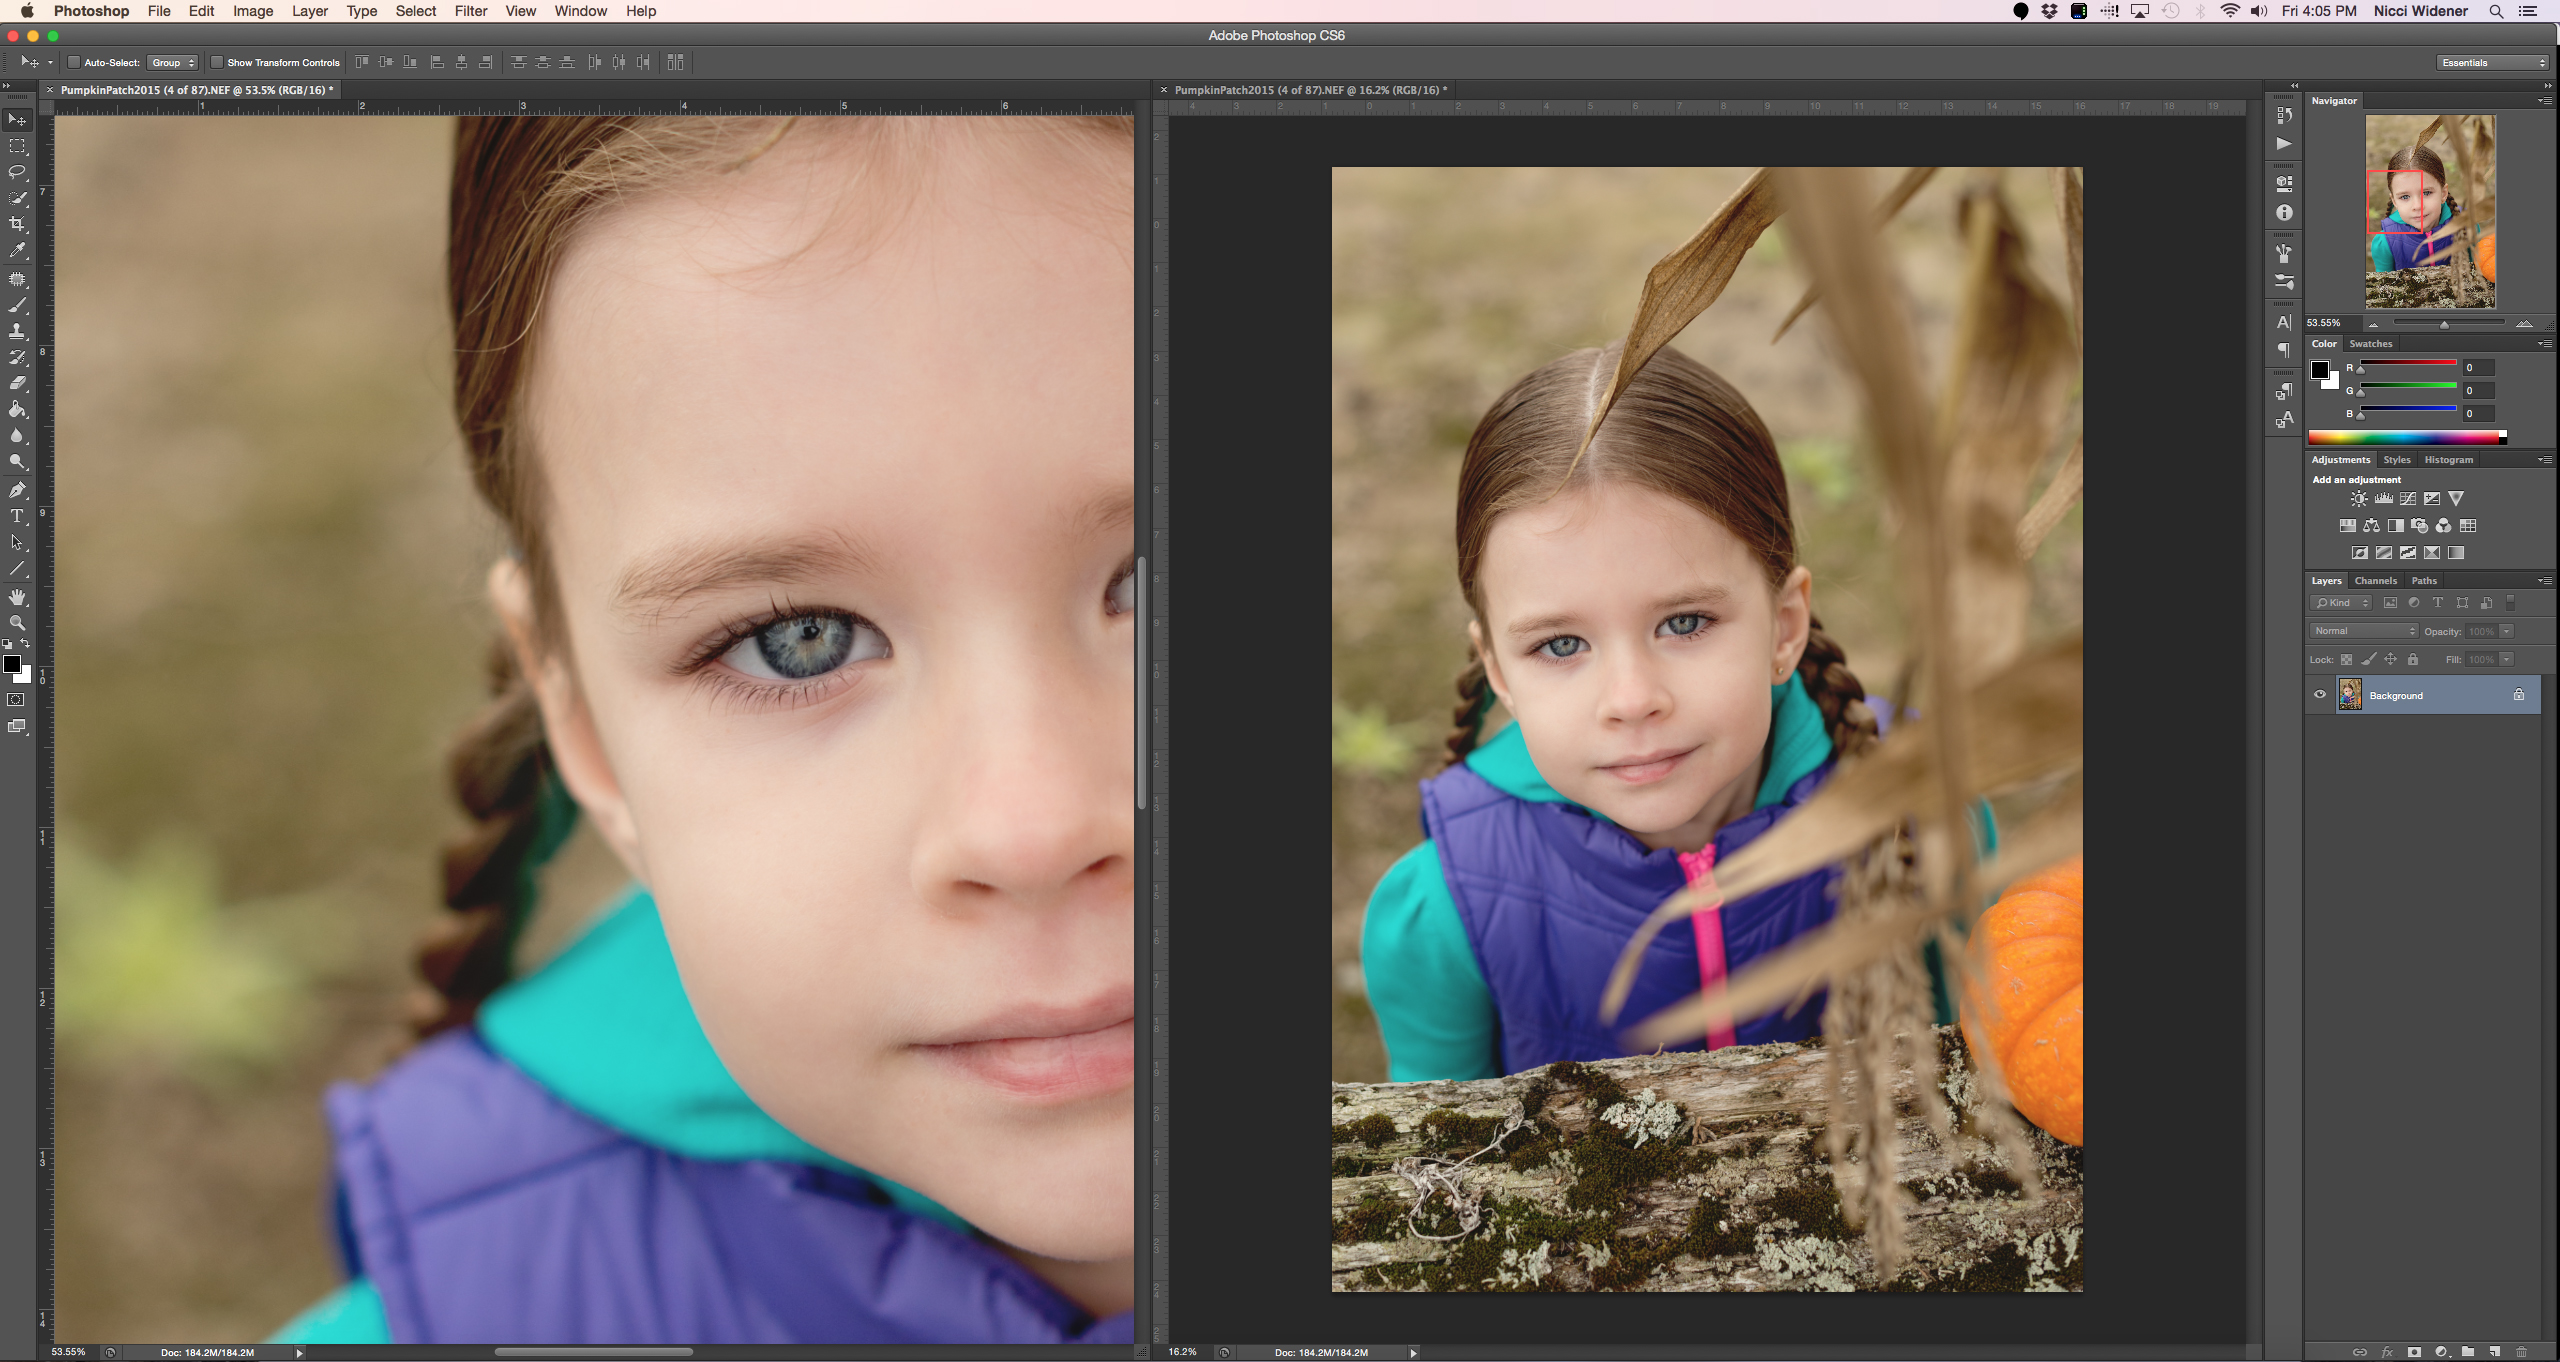This screenshot has width=2560, height=1362.
Task: Drag the red color channel slider
Action: pos(2359,371)
